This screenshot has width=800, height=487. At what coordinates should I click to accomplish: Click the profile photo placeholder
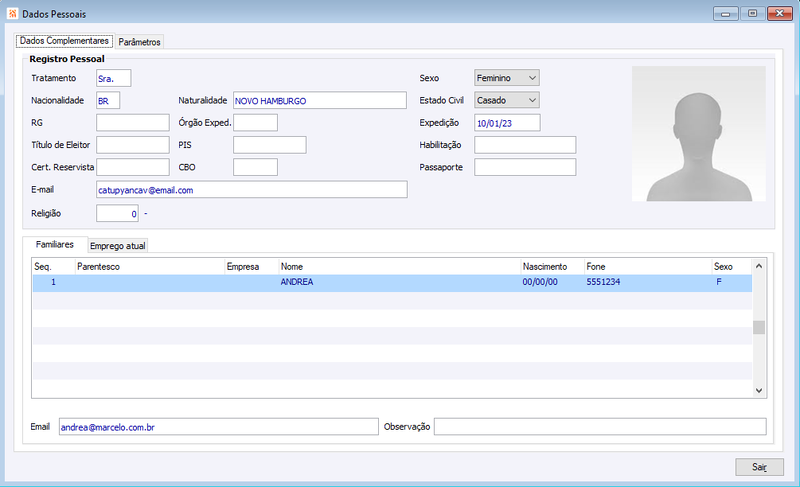698,134
